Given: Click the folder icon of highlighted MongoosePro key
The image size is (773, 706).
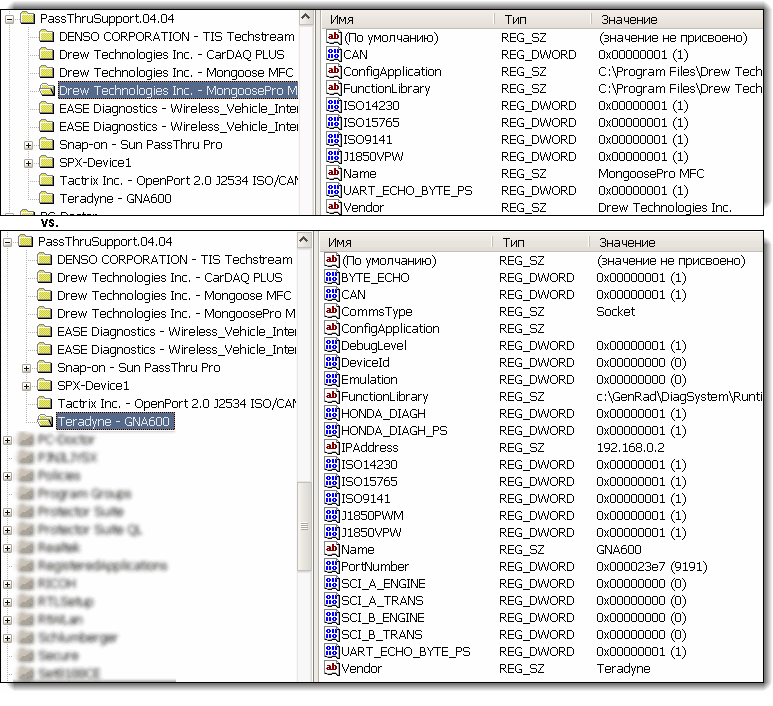Looking at the screenshot, I should 45,91.
